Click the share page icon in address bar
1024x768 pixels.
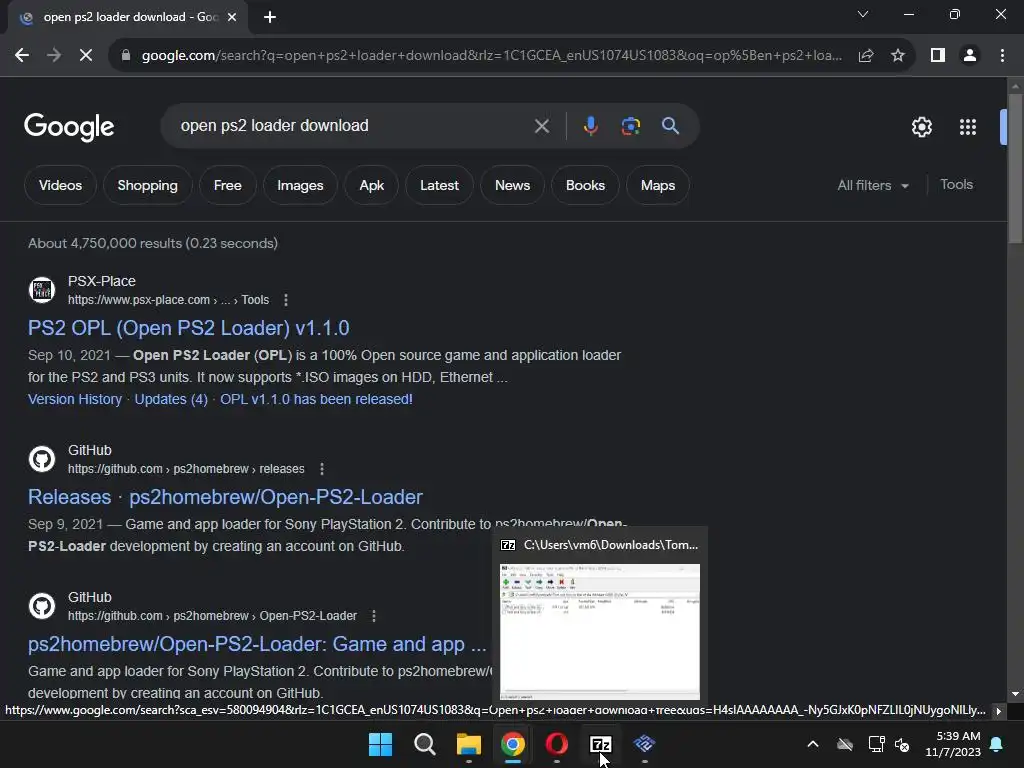866,56
